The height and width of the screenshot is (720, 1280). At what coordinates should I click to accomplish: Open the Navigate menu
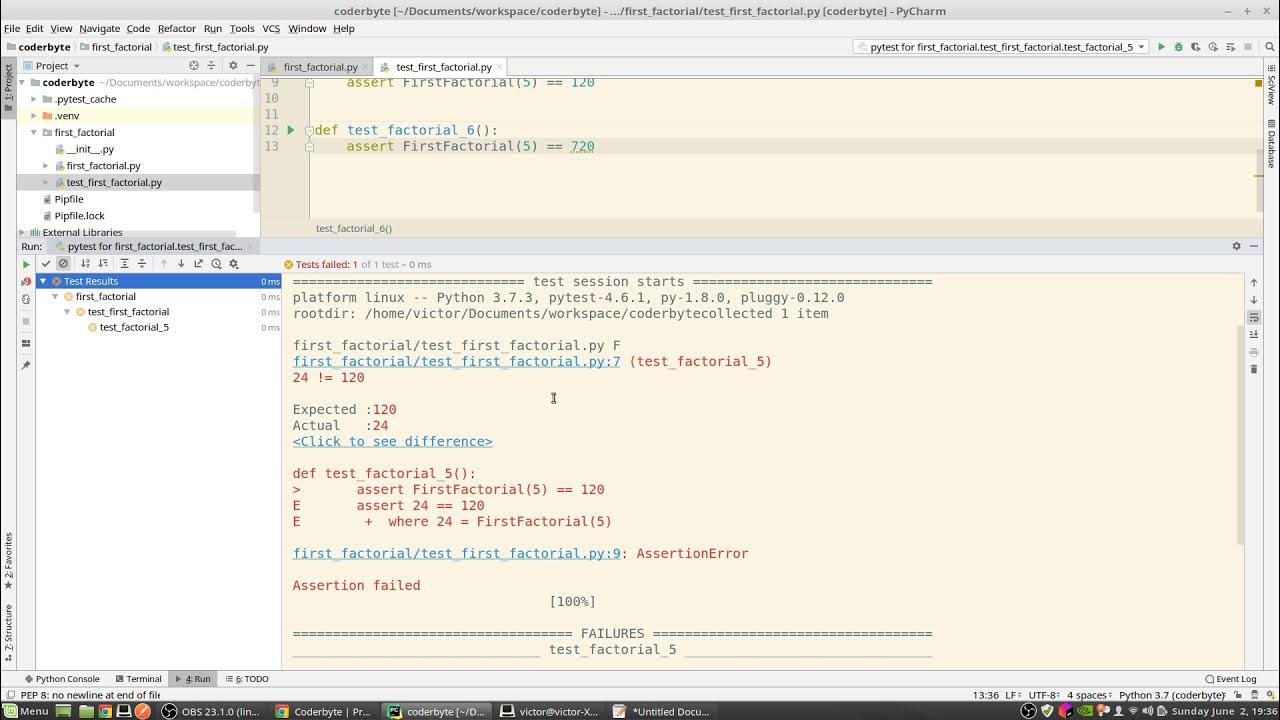click(x=99, y=29)
